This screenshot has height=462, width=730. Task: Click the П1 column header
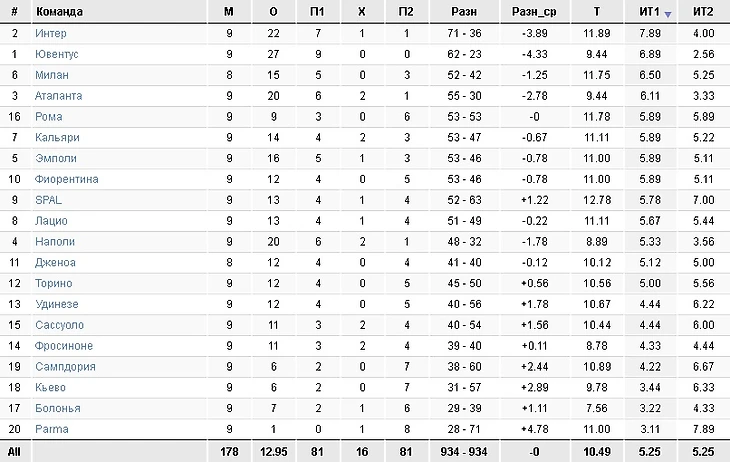click(x=317, y=12)
